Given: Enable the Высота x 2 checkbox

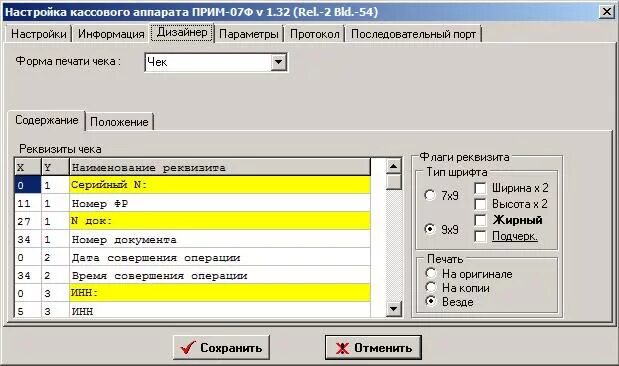Looking at the screenshot, I should [480, 204].
